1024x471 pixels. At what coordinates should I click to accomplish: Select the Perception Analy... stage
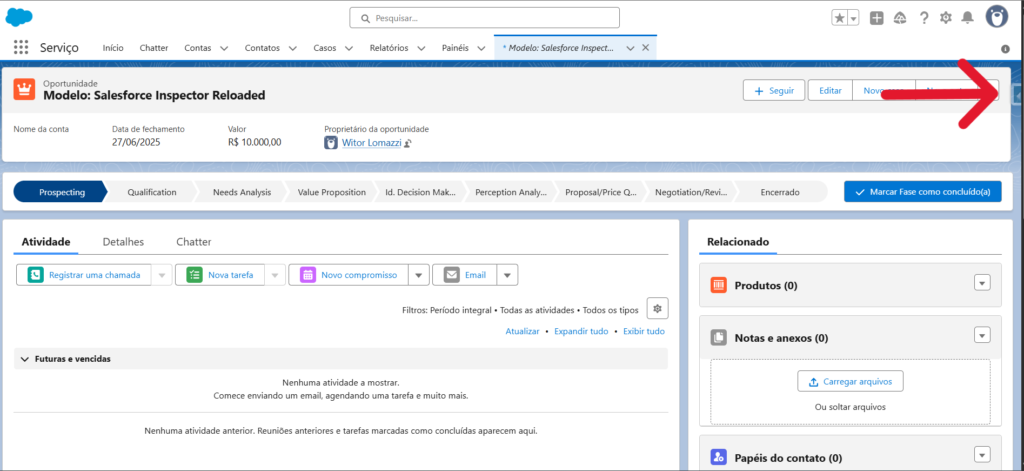click(x=511, y=192)
